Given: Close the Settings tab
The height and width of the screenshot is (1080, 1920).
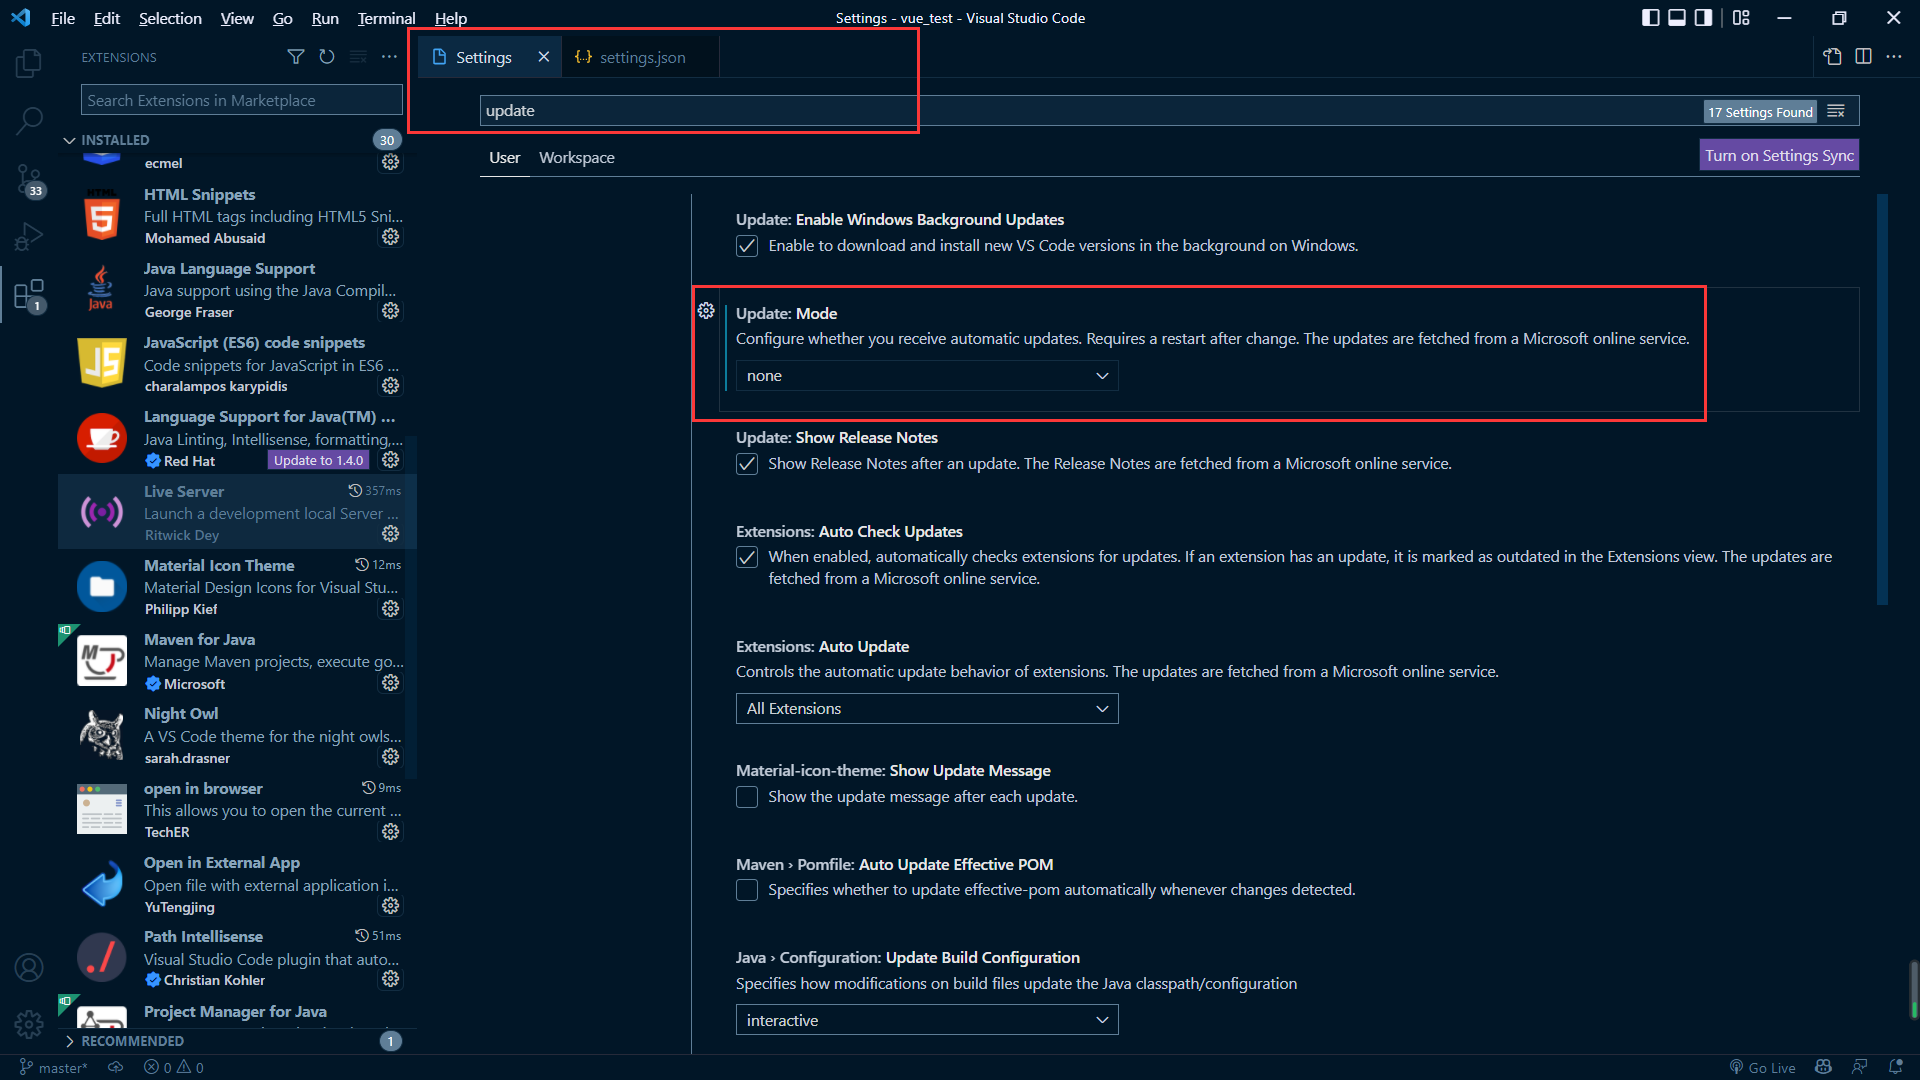Looking at the screenshot, I should (543, 57).
